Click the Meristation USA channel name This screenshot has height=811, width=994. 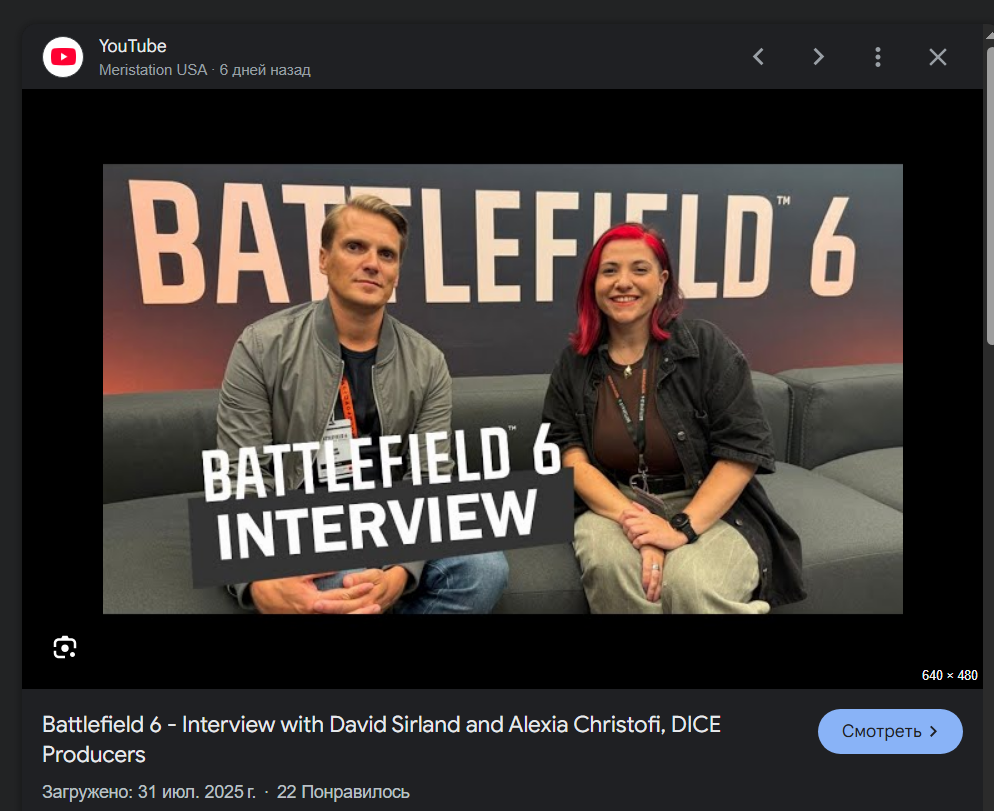click(x=153, y=70)
